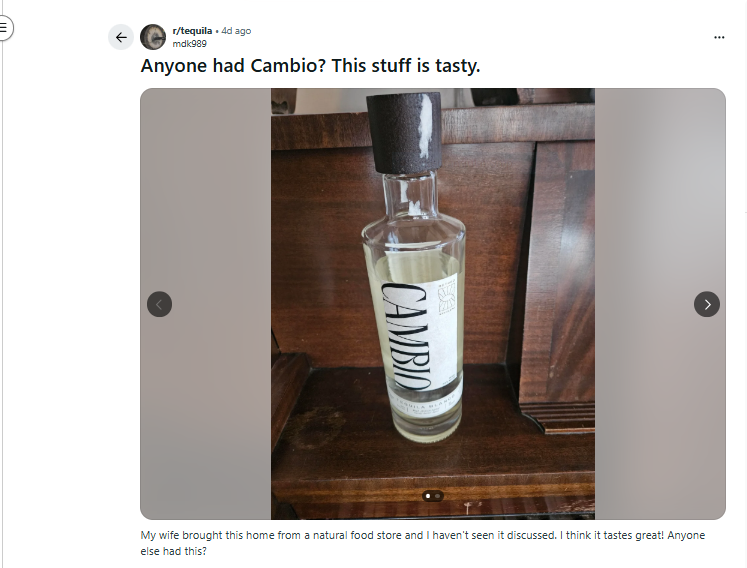Click blurred gallery margin above previous arrow
The height and width of the screenshot is (568, 747).
point(205,191)
